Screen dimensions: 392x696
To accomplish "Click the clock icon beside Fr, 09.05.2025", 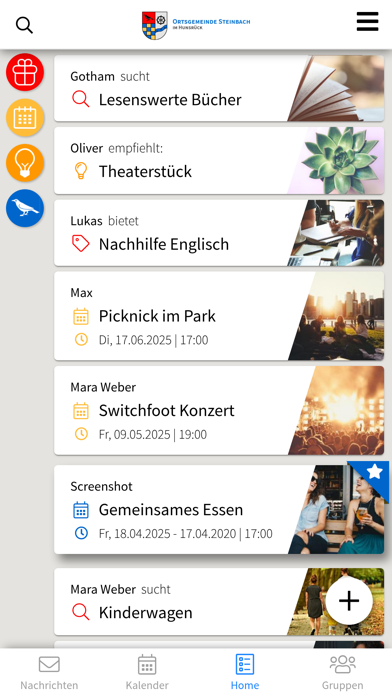I will pos(81,434).
